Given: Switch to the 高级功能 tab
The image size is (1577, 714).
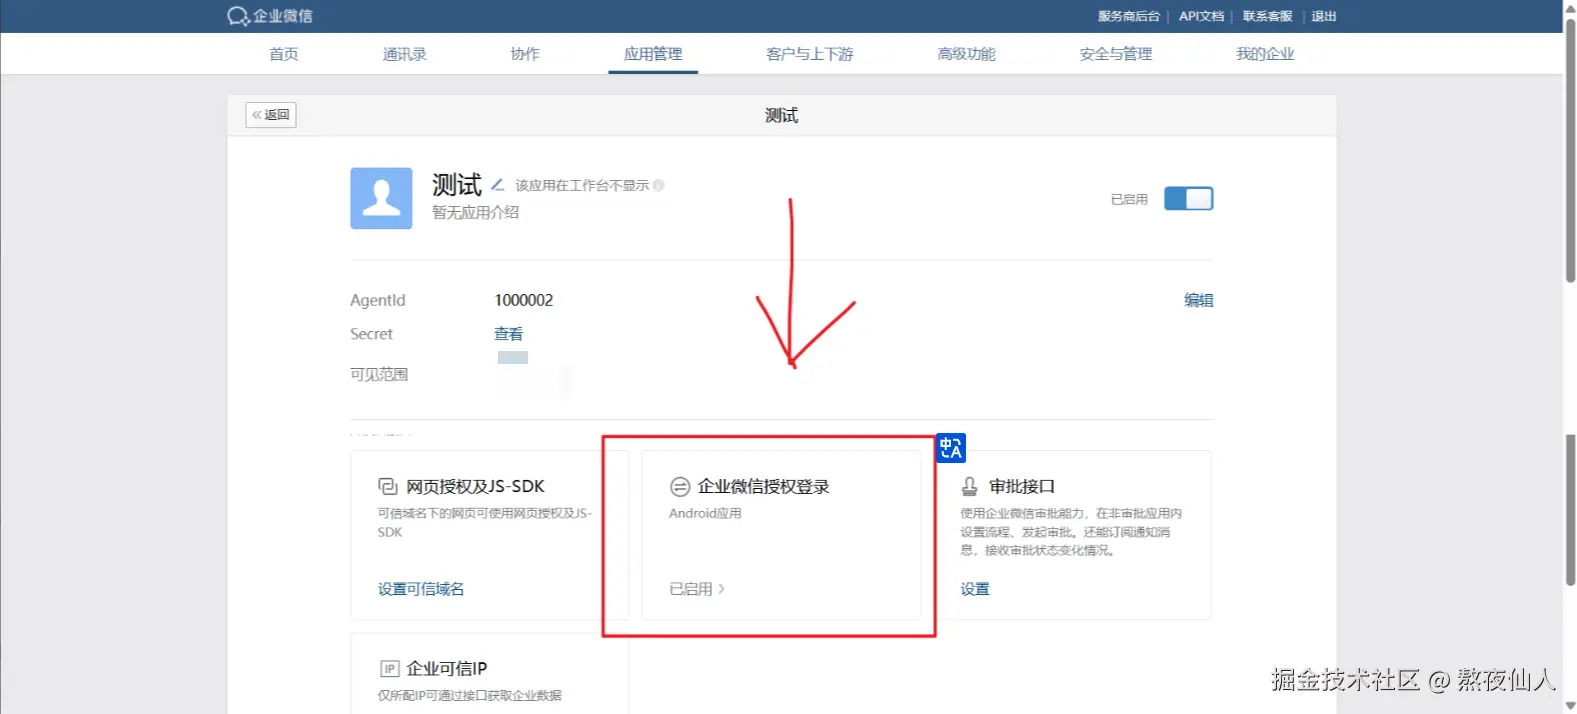Looking at the screenshot, I should (966, 54).
